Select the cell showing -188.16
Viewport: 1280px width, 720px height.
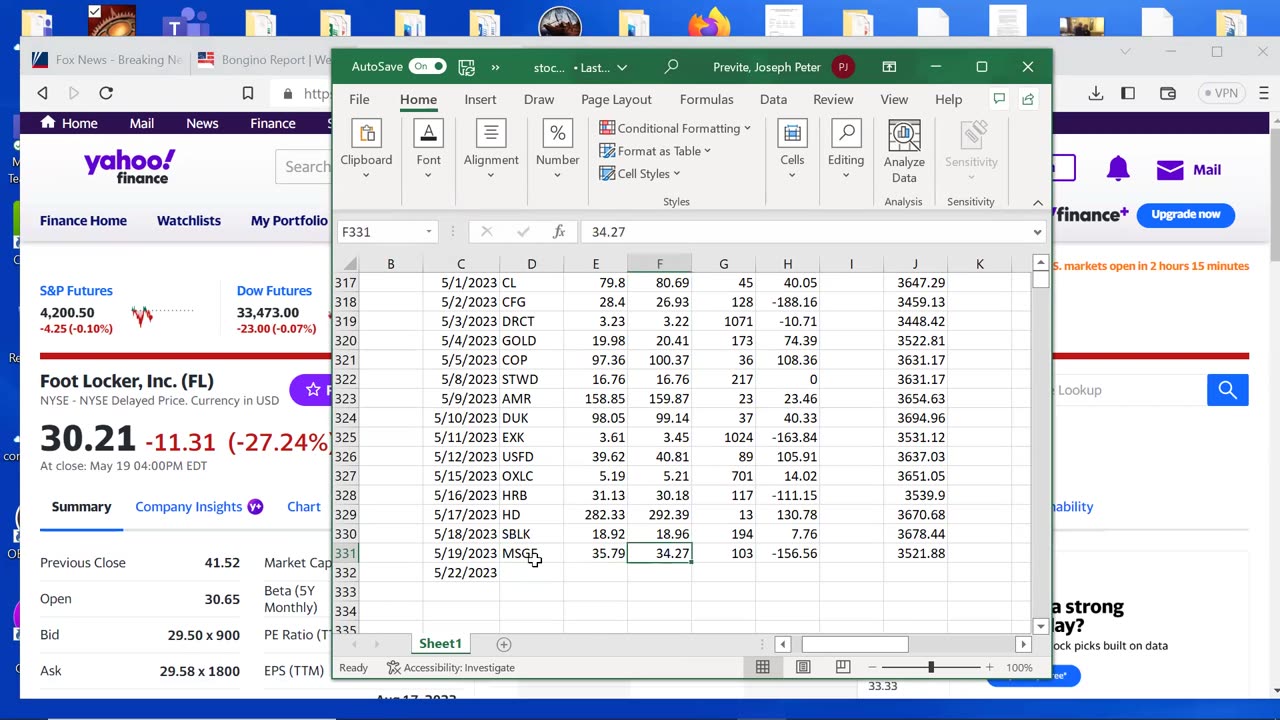point(787,302)
